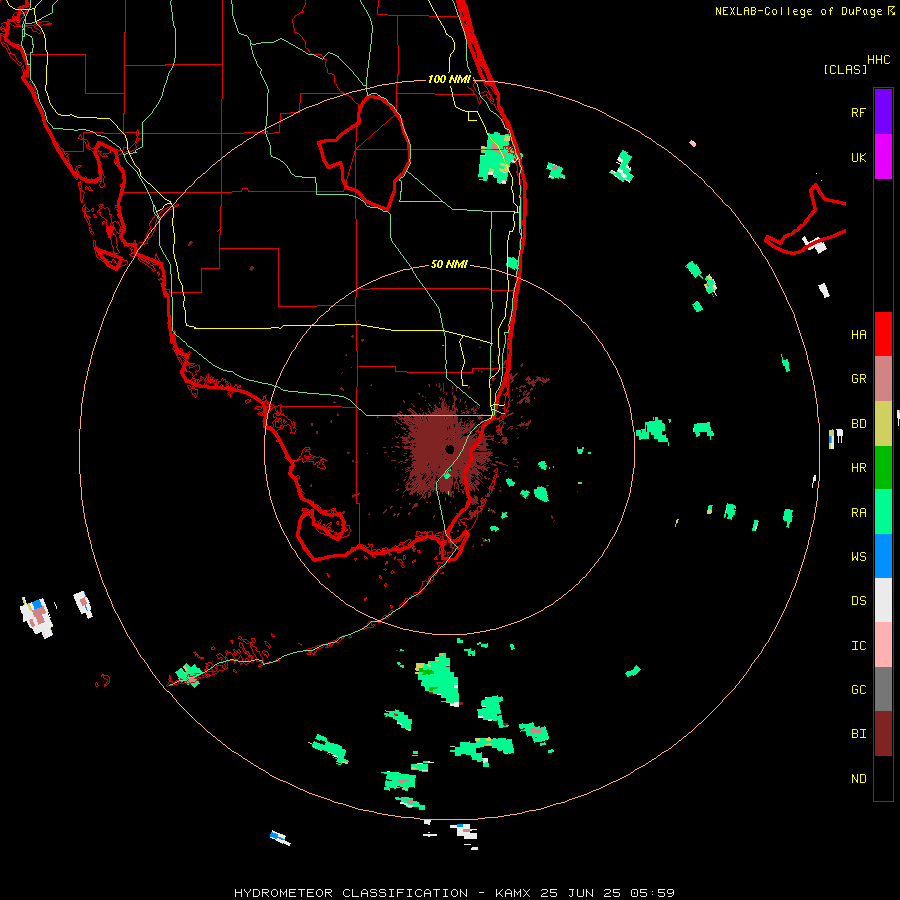The width and height of the screenshot is (900, 900).
Task: Click the BI brown legend swatch
Action: (883, 734)
